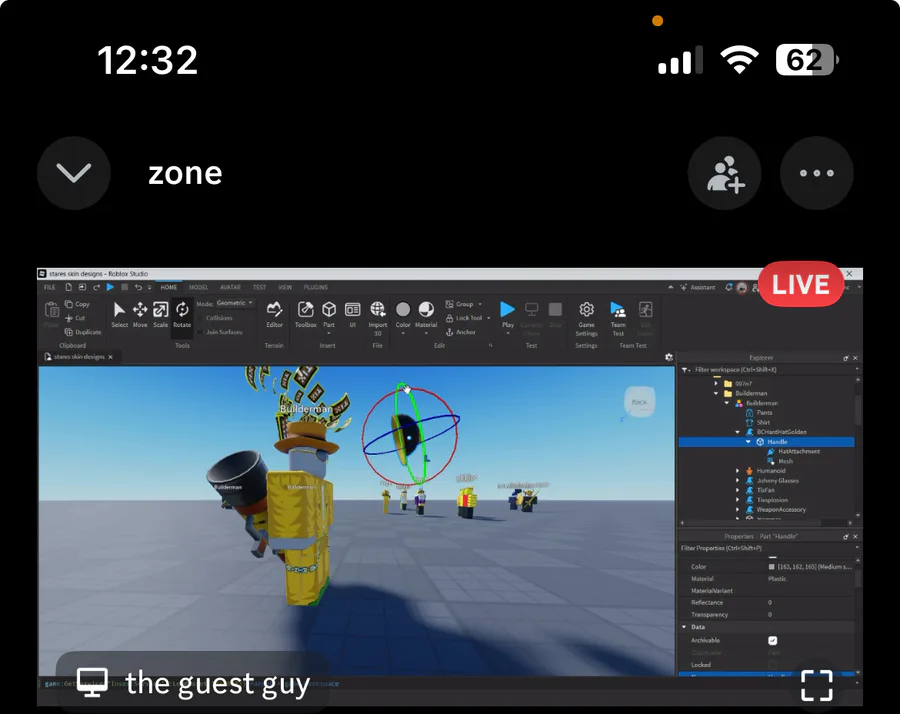
Task: Toggle the Join Surfaces checkbox
Action: point(200,332)
